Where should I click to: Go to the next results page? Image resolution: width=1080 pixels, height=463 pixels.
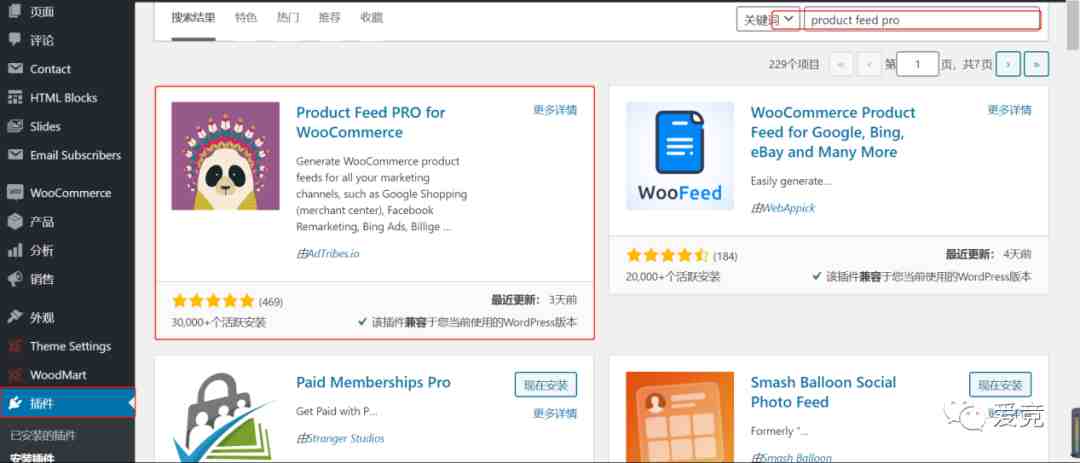click(x=1008, y=64)
